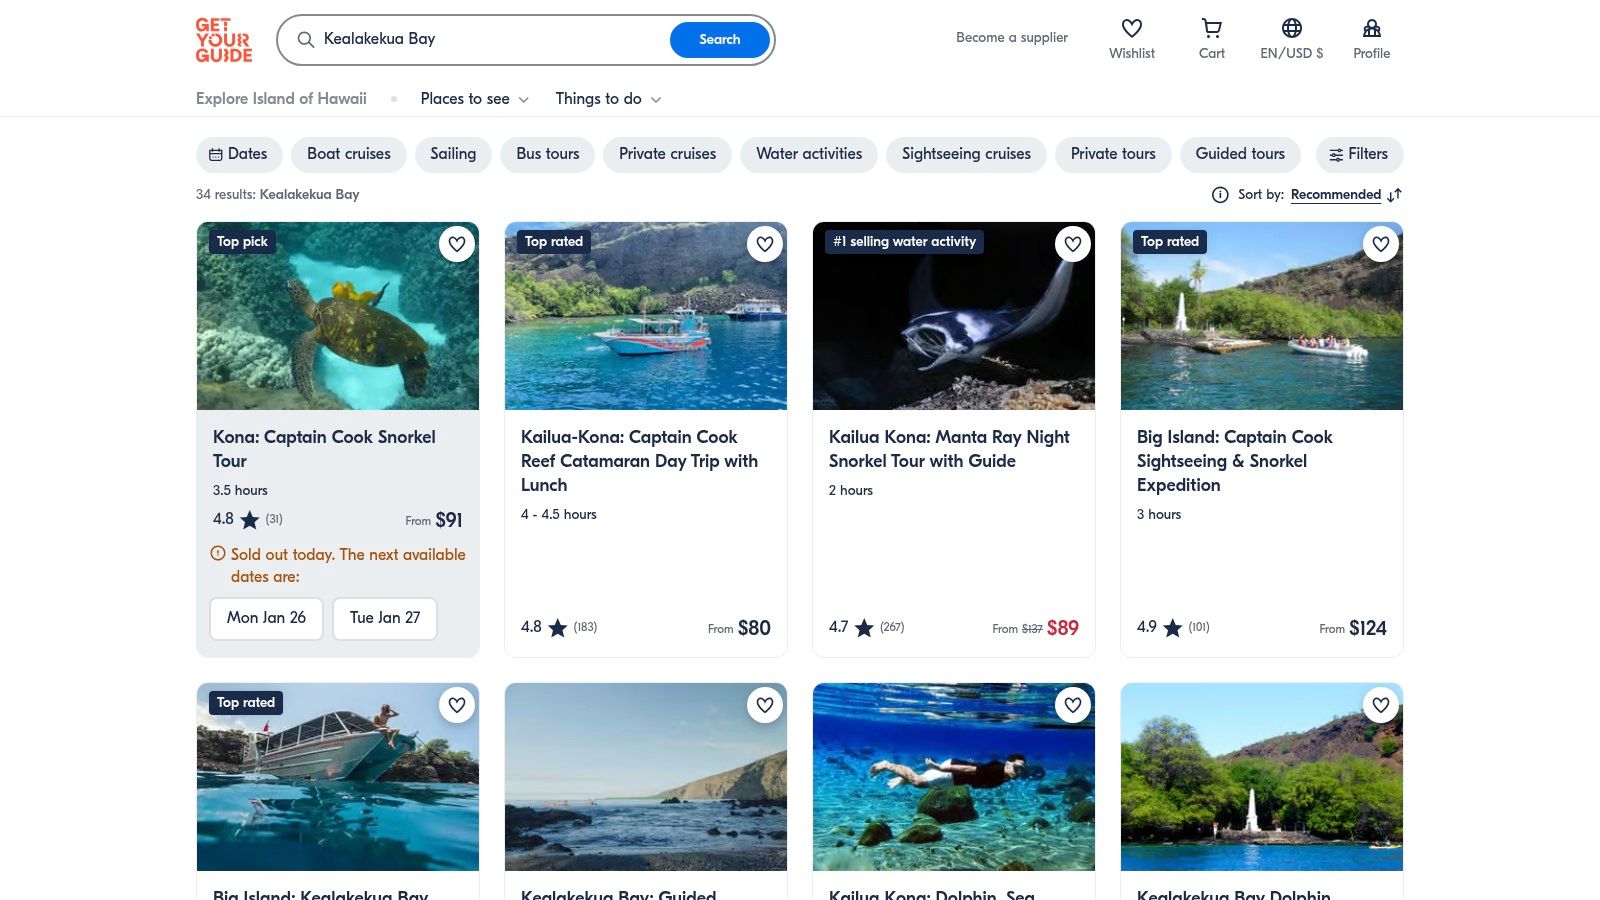Select the Sightseeing cruises filter chip
1600x900 pixels.
[x=965, y=154]
